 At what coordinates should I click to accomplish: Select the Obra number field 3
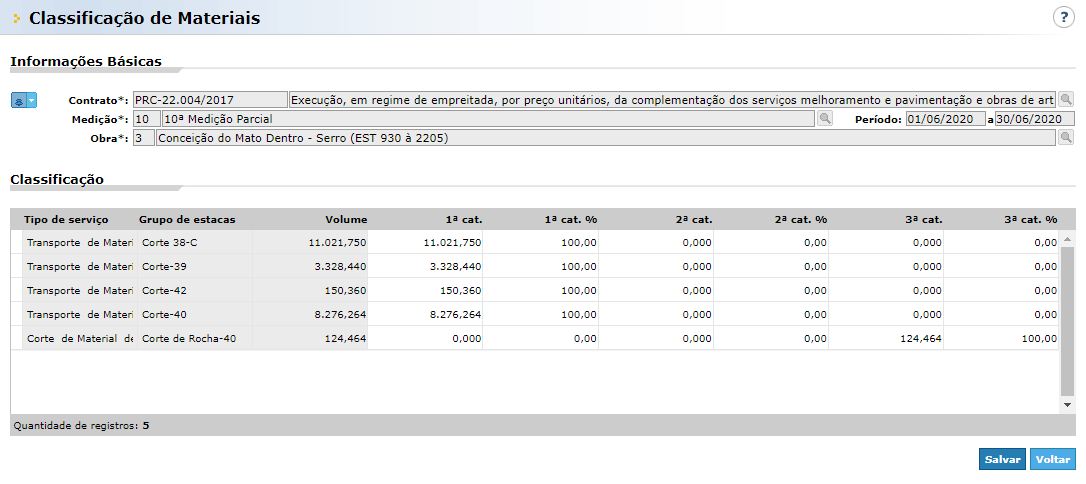[x=144, y=138]
